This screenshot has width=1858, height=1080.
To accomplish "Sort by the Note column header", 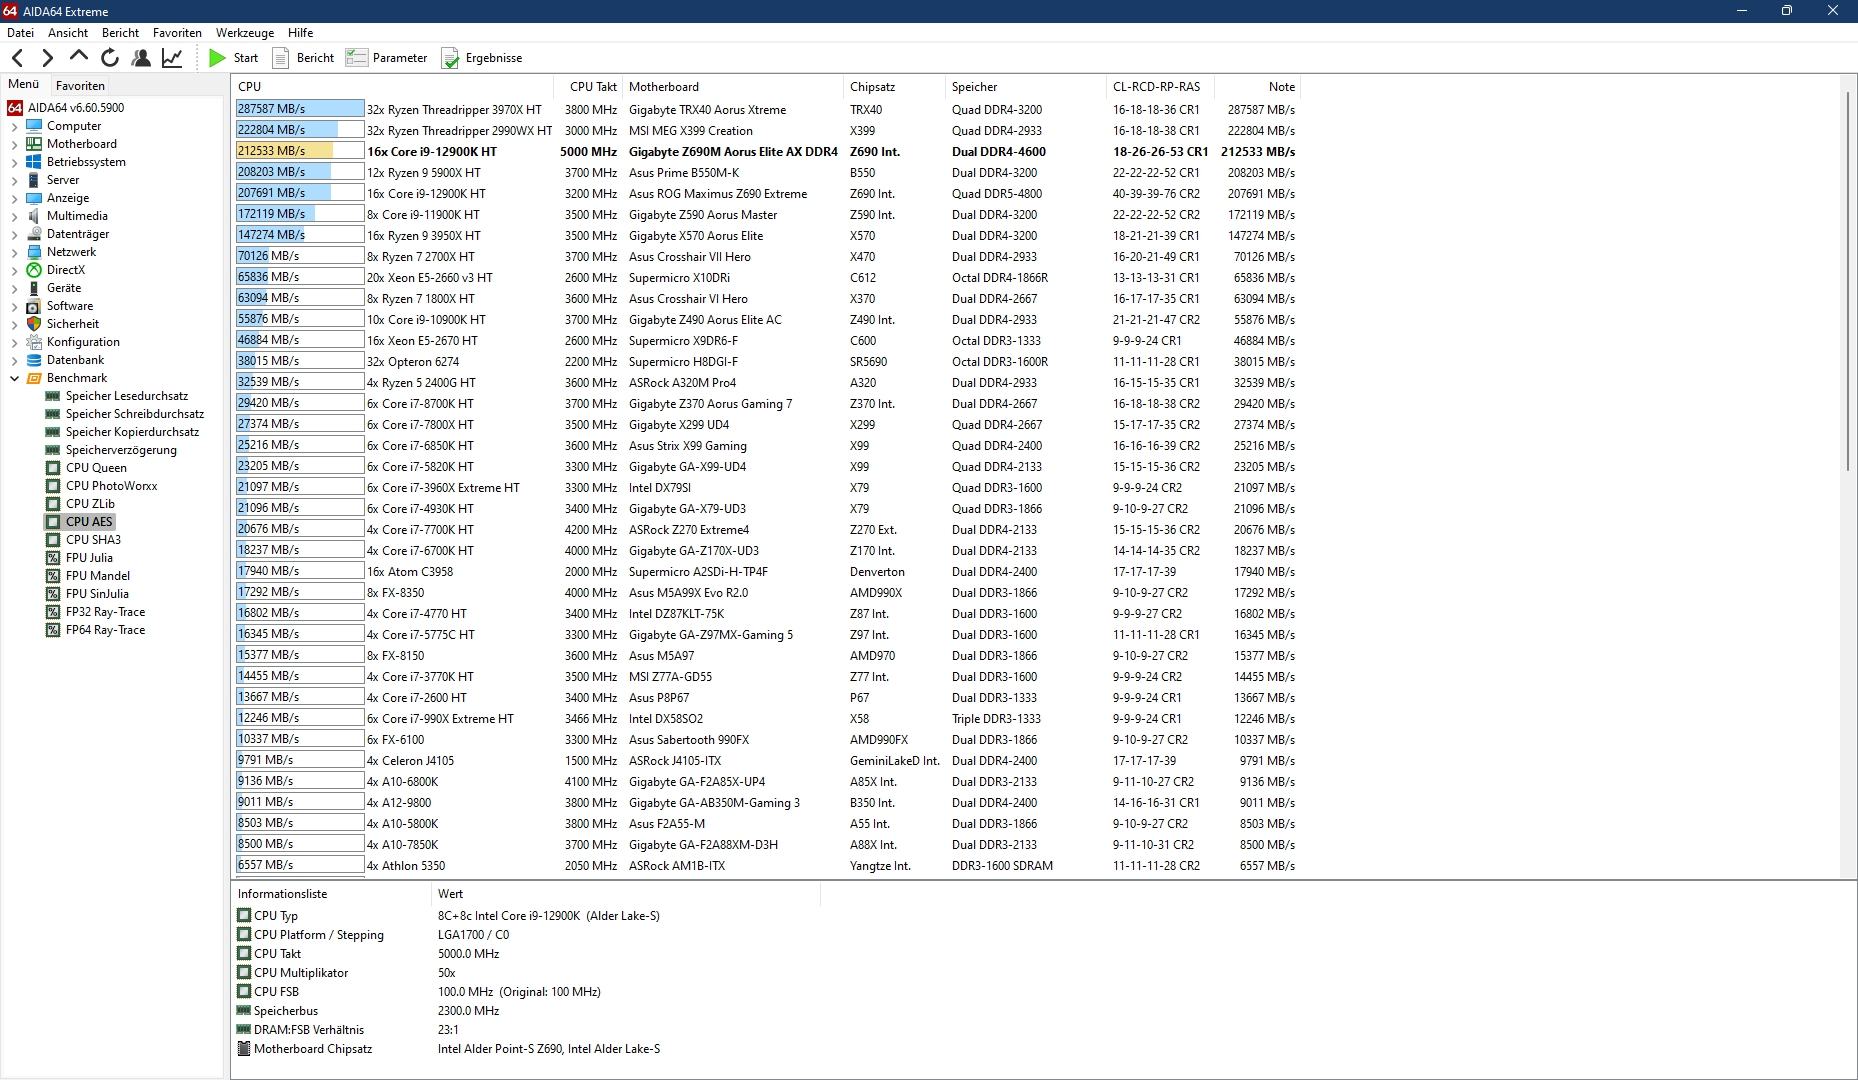I will (x=1257, y=87).
